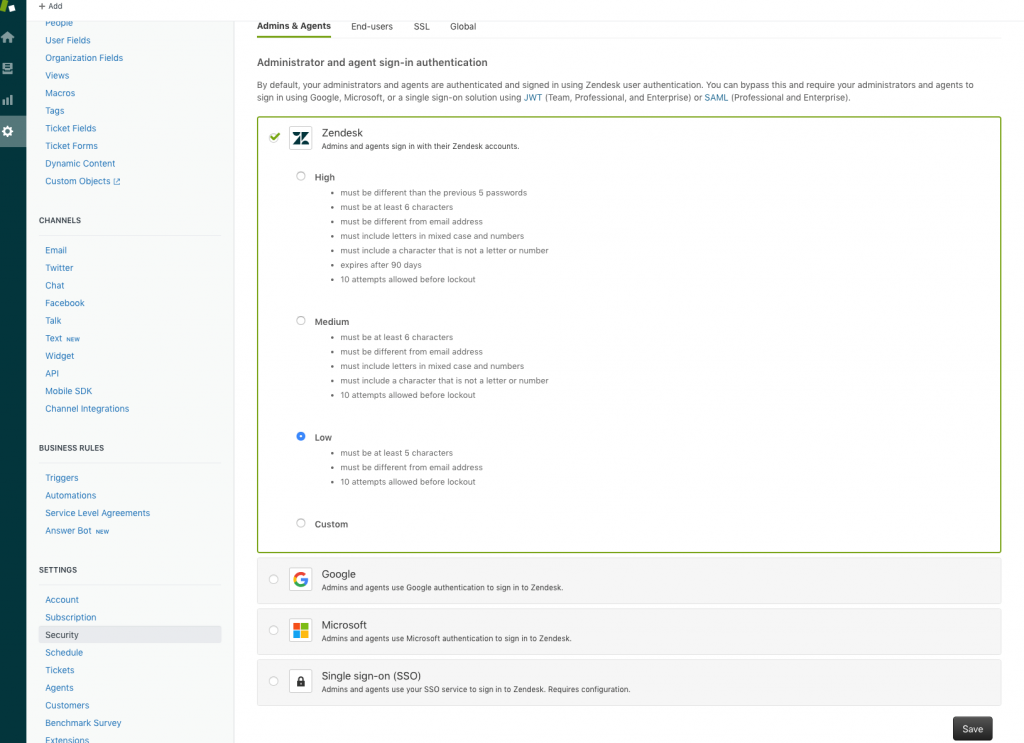
Task: Open the Reporting bar chart icon
Action: pos(8,100)
